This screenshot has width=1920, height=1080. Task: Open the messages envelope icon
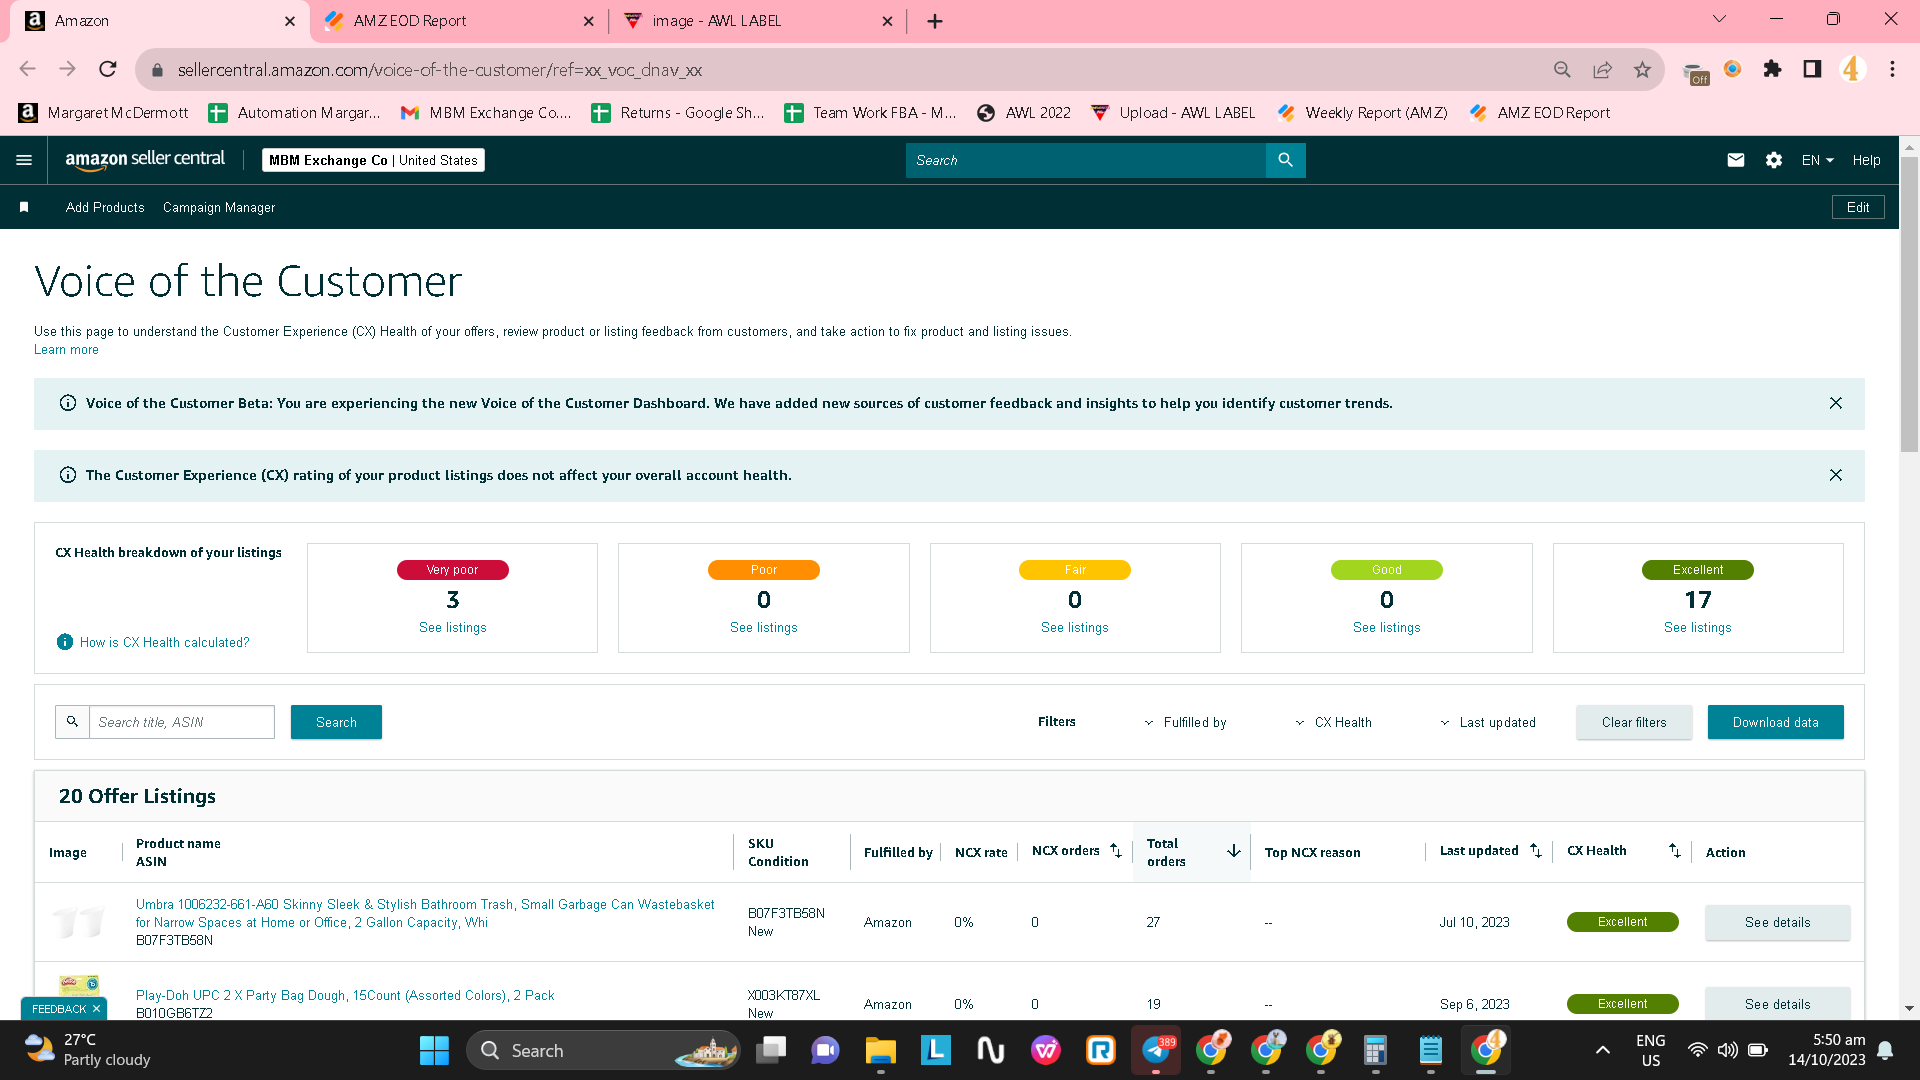coord(1736,160)
